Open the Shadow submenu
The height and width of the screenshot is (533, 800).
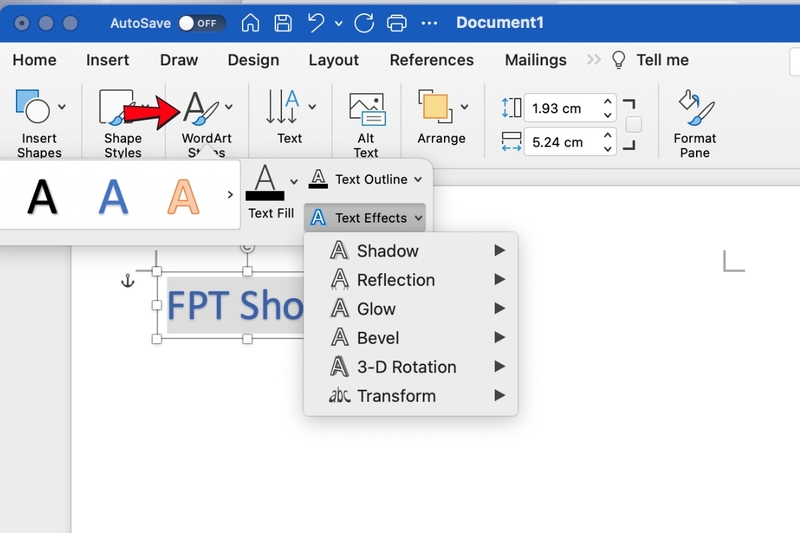pos(411,251)
